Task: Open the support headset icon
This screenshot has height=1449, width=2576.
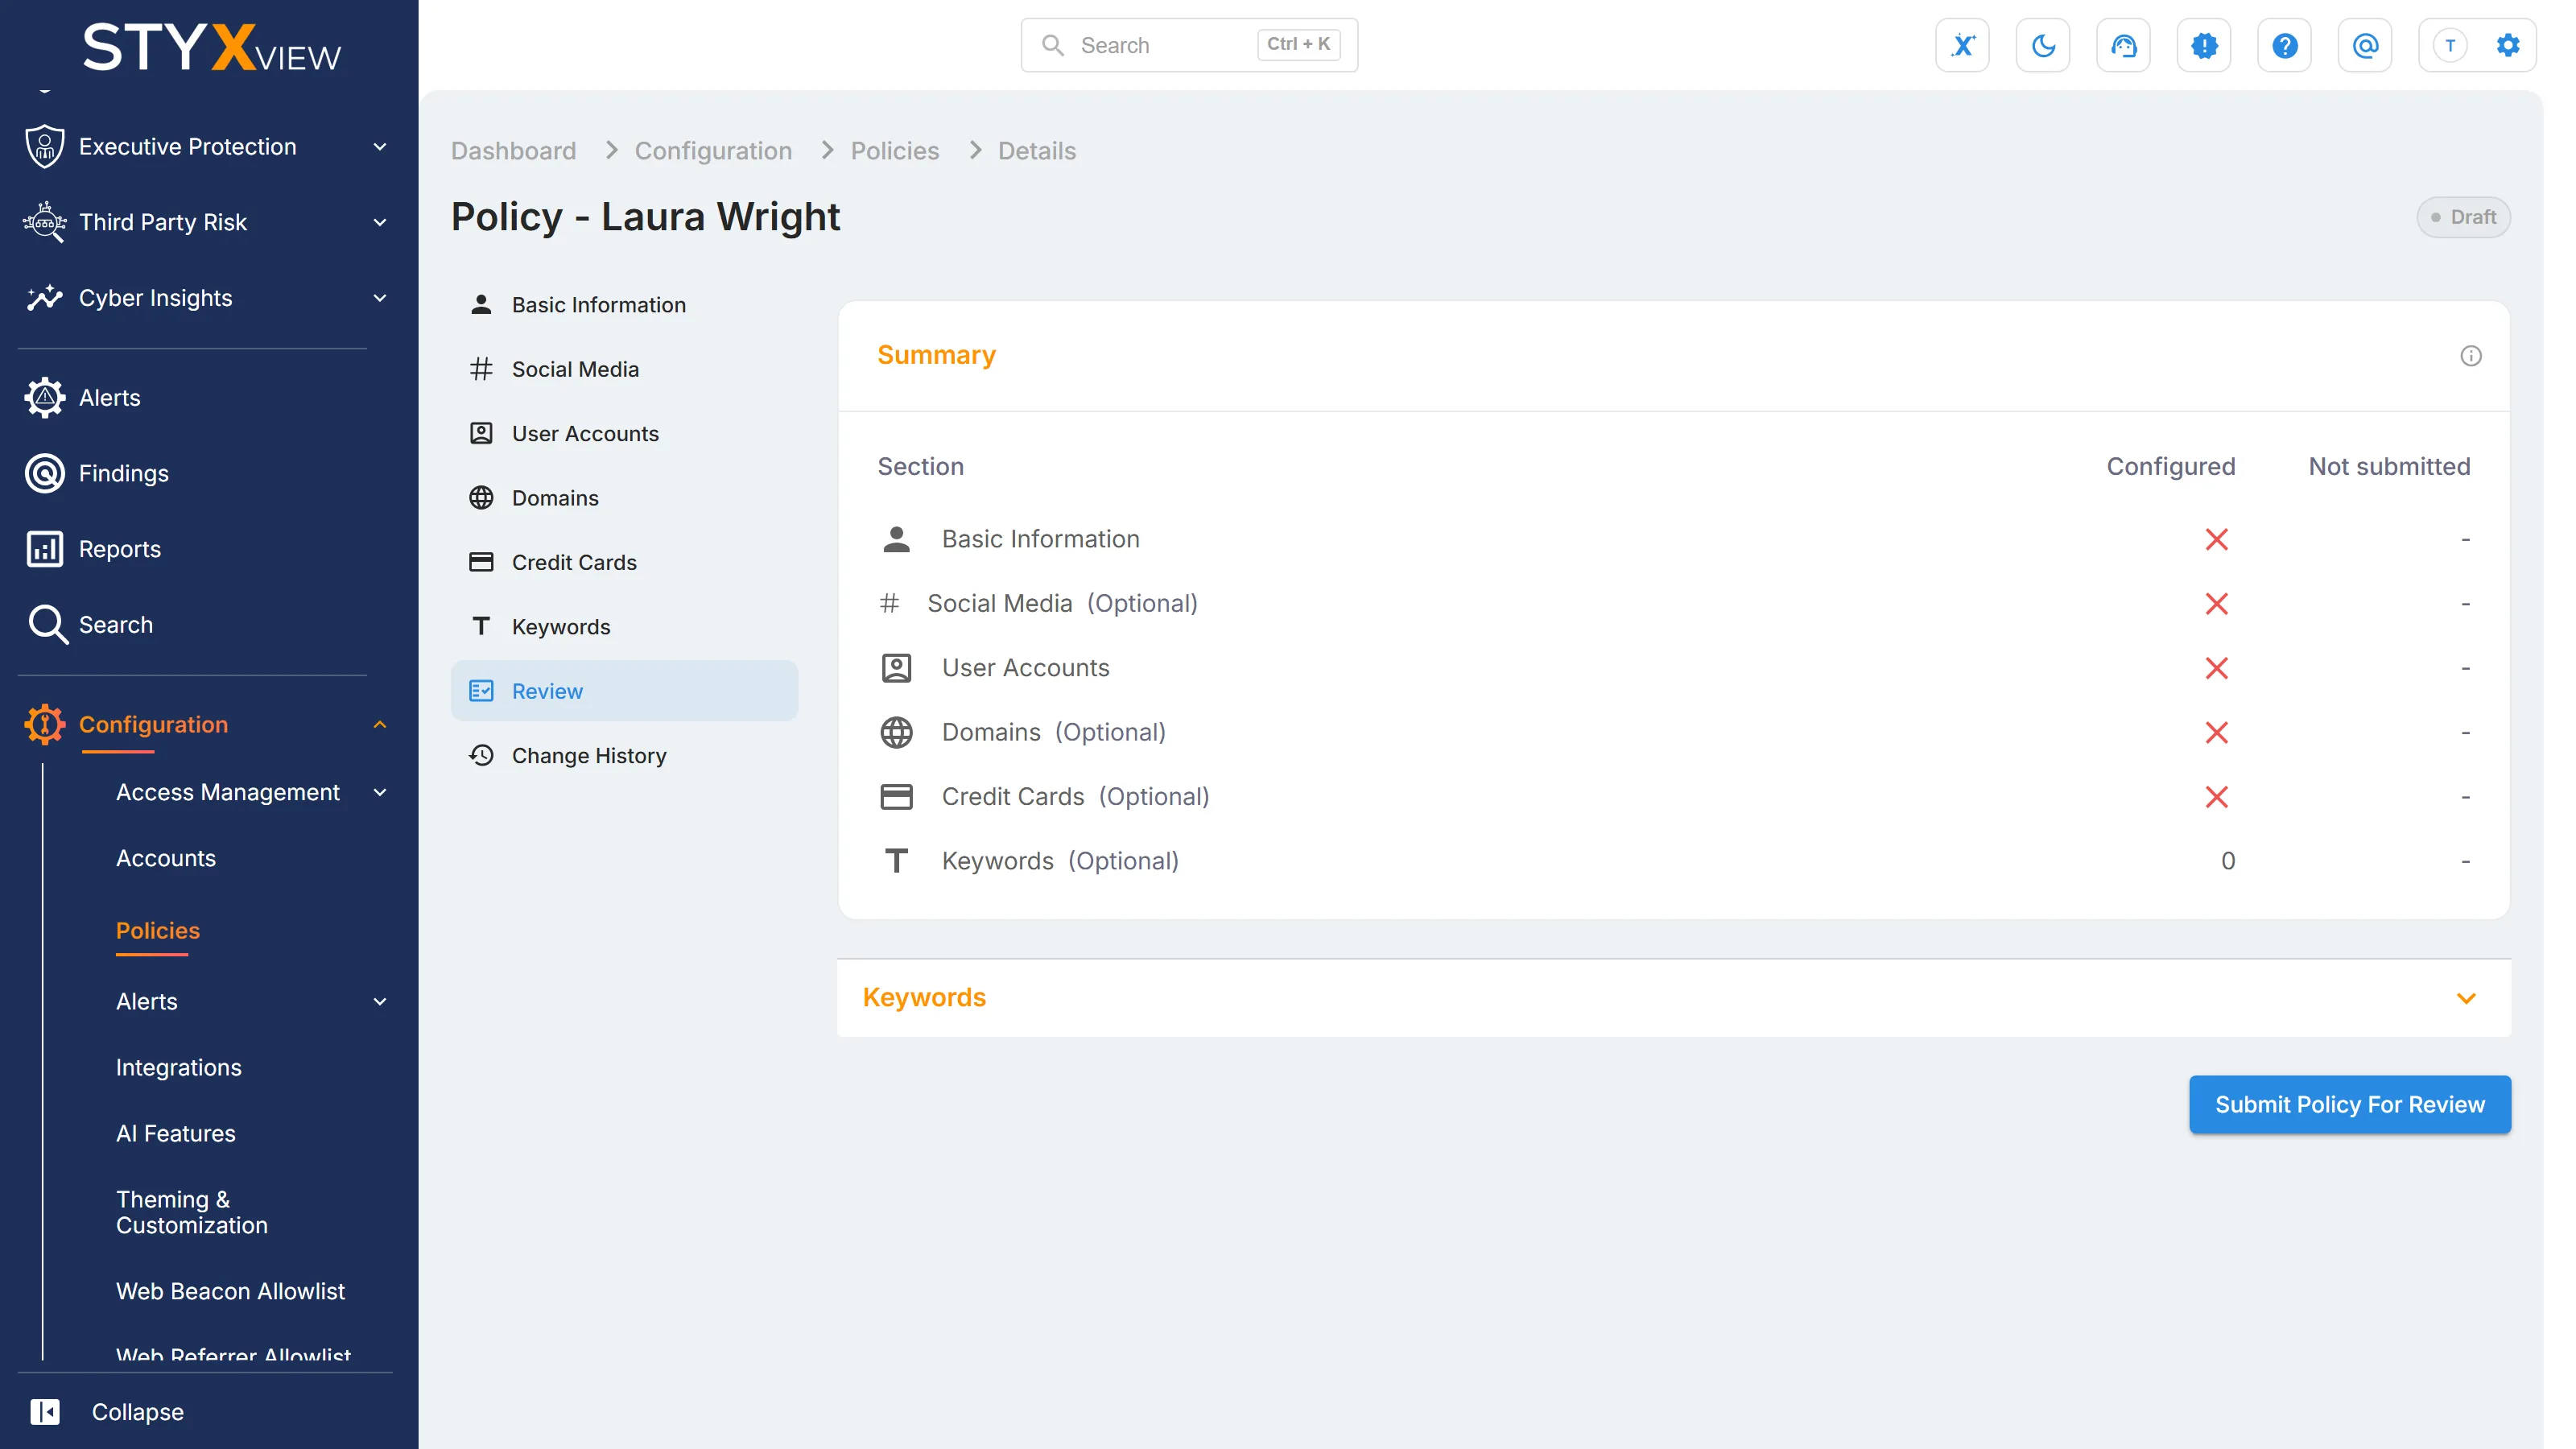Action: [2123, 45]
